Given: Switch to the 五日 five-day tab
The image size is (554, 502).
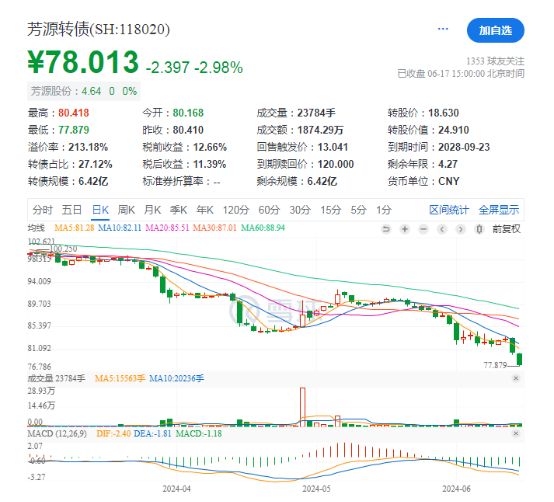Looking at the screenshot, I should [x=72, y=210].
